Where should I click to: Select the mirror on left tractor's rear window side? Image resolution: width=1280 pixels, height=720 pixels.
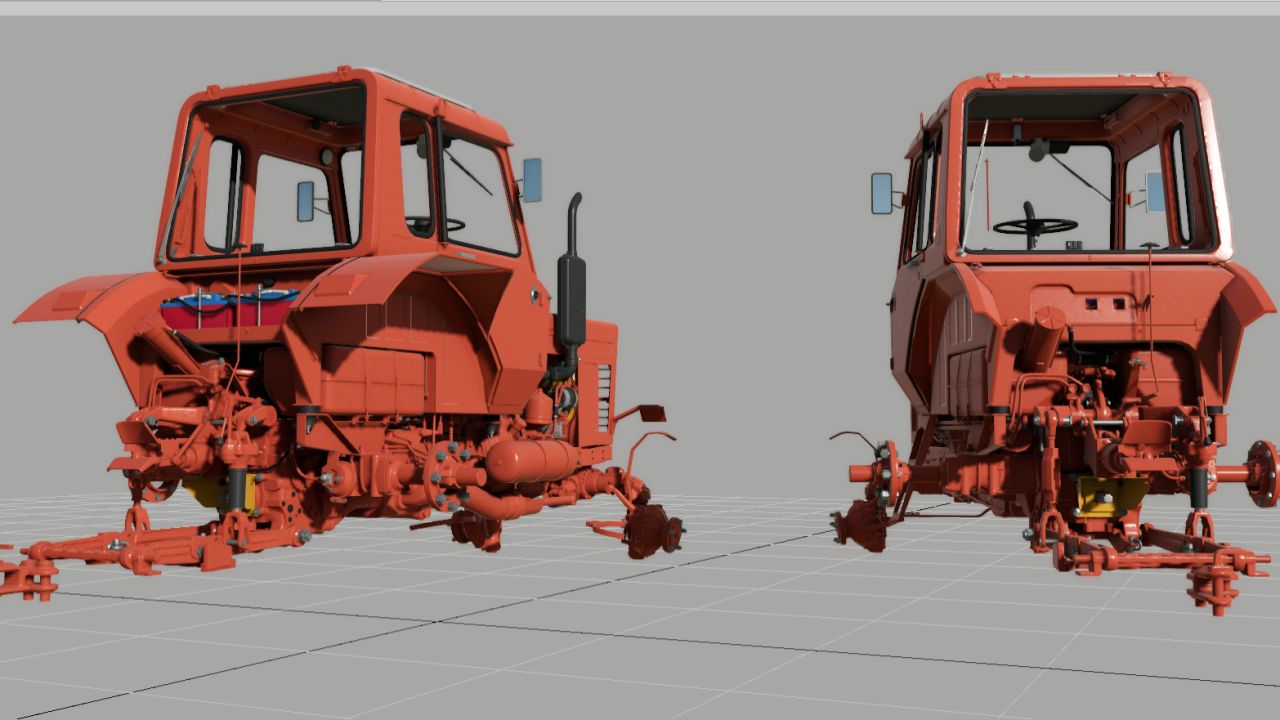[306, 201]
